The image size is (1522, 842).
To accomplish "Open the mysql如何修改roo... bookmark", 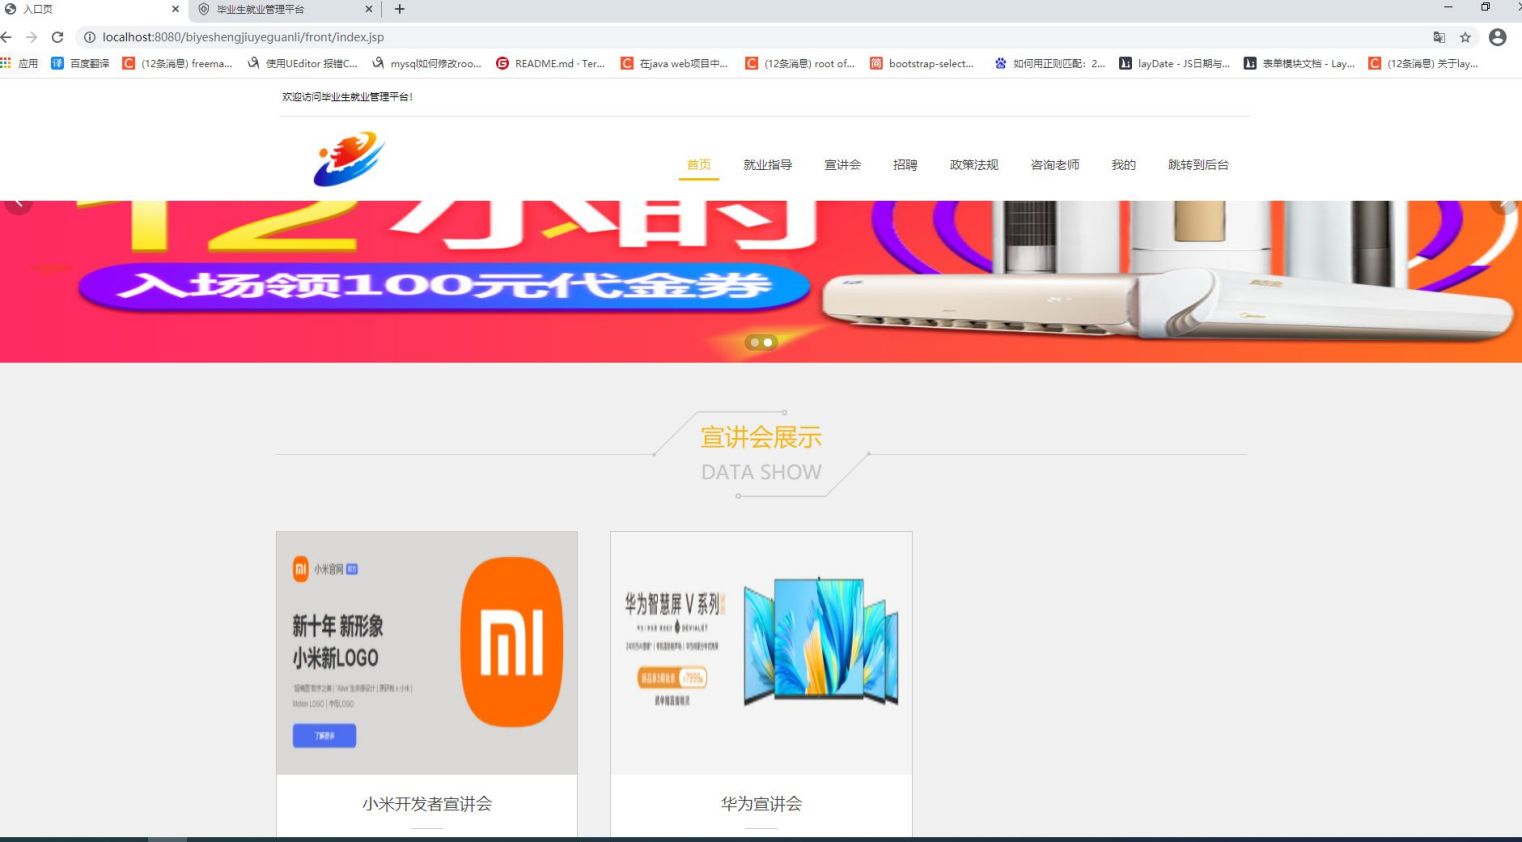I will click(x=426, y=63).
